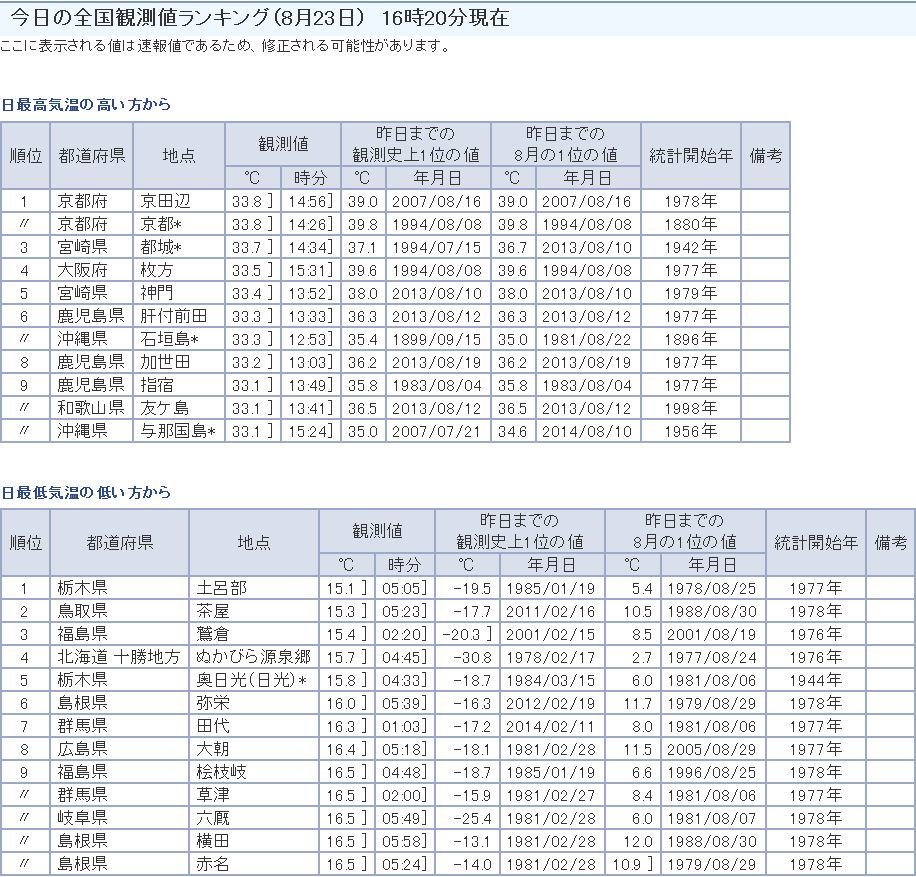
Task: Click the 1880年 statistics start year cell
Action: (x=690, y=224)
